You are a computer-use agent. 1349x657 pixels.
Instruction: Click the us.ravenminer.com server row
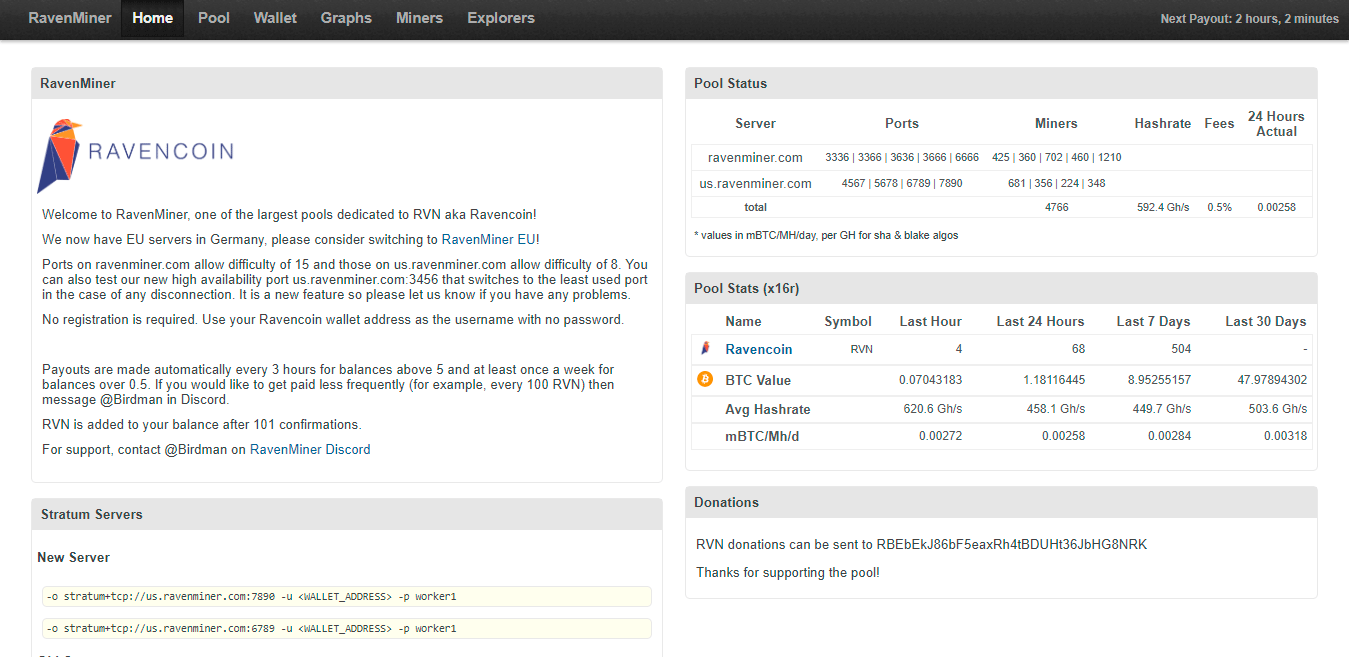(1002, 184)
